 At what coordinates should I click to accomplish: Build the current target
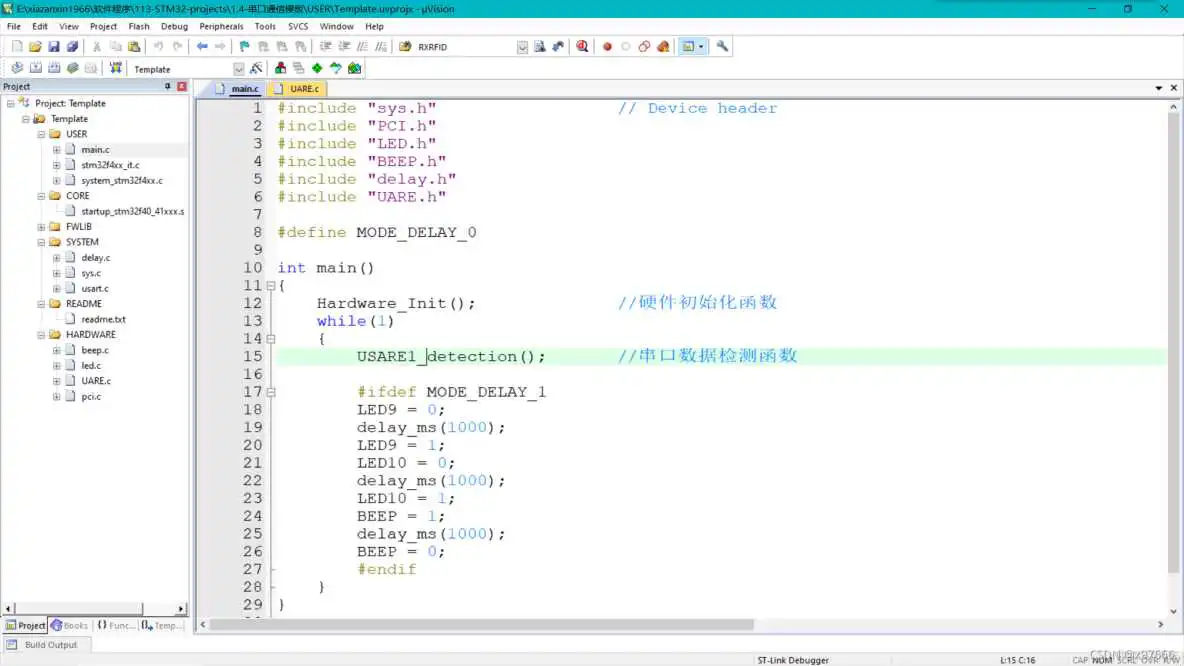point(35,68)
